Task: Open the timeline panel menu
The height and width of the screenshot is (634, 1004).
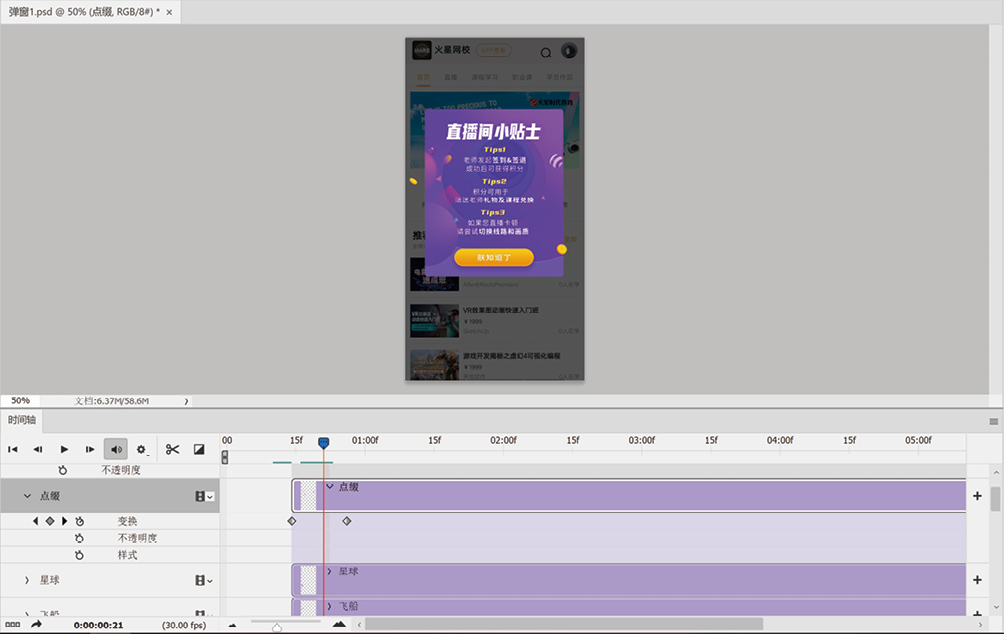Action: [993, 421]
